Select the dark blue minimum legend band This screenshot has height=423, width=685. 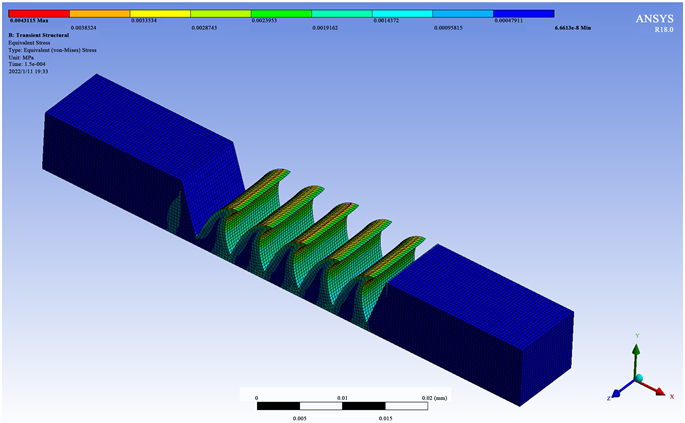tap(523, 14)
